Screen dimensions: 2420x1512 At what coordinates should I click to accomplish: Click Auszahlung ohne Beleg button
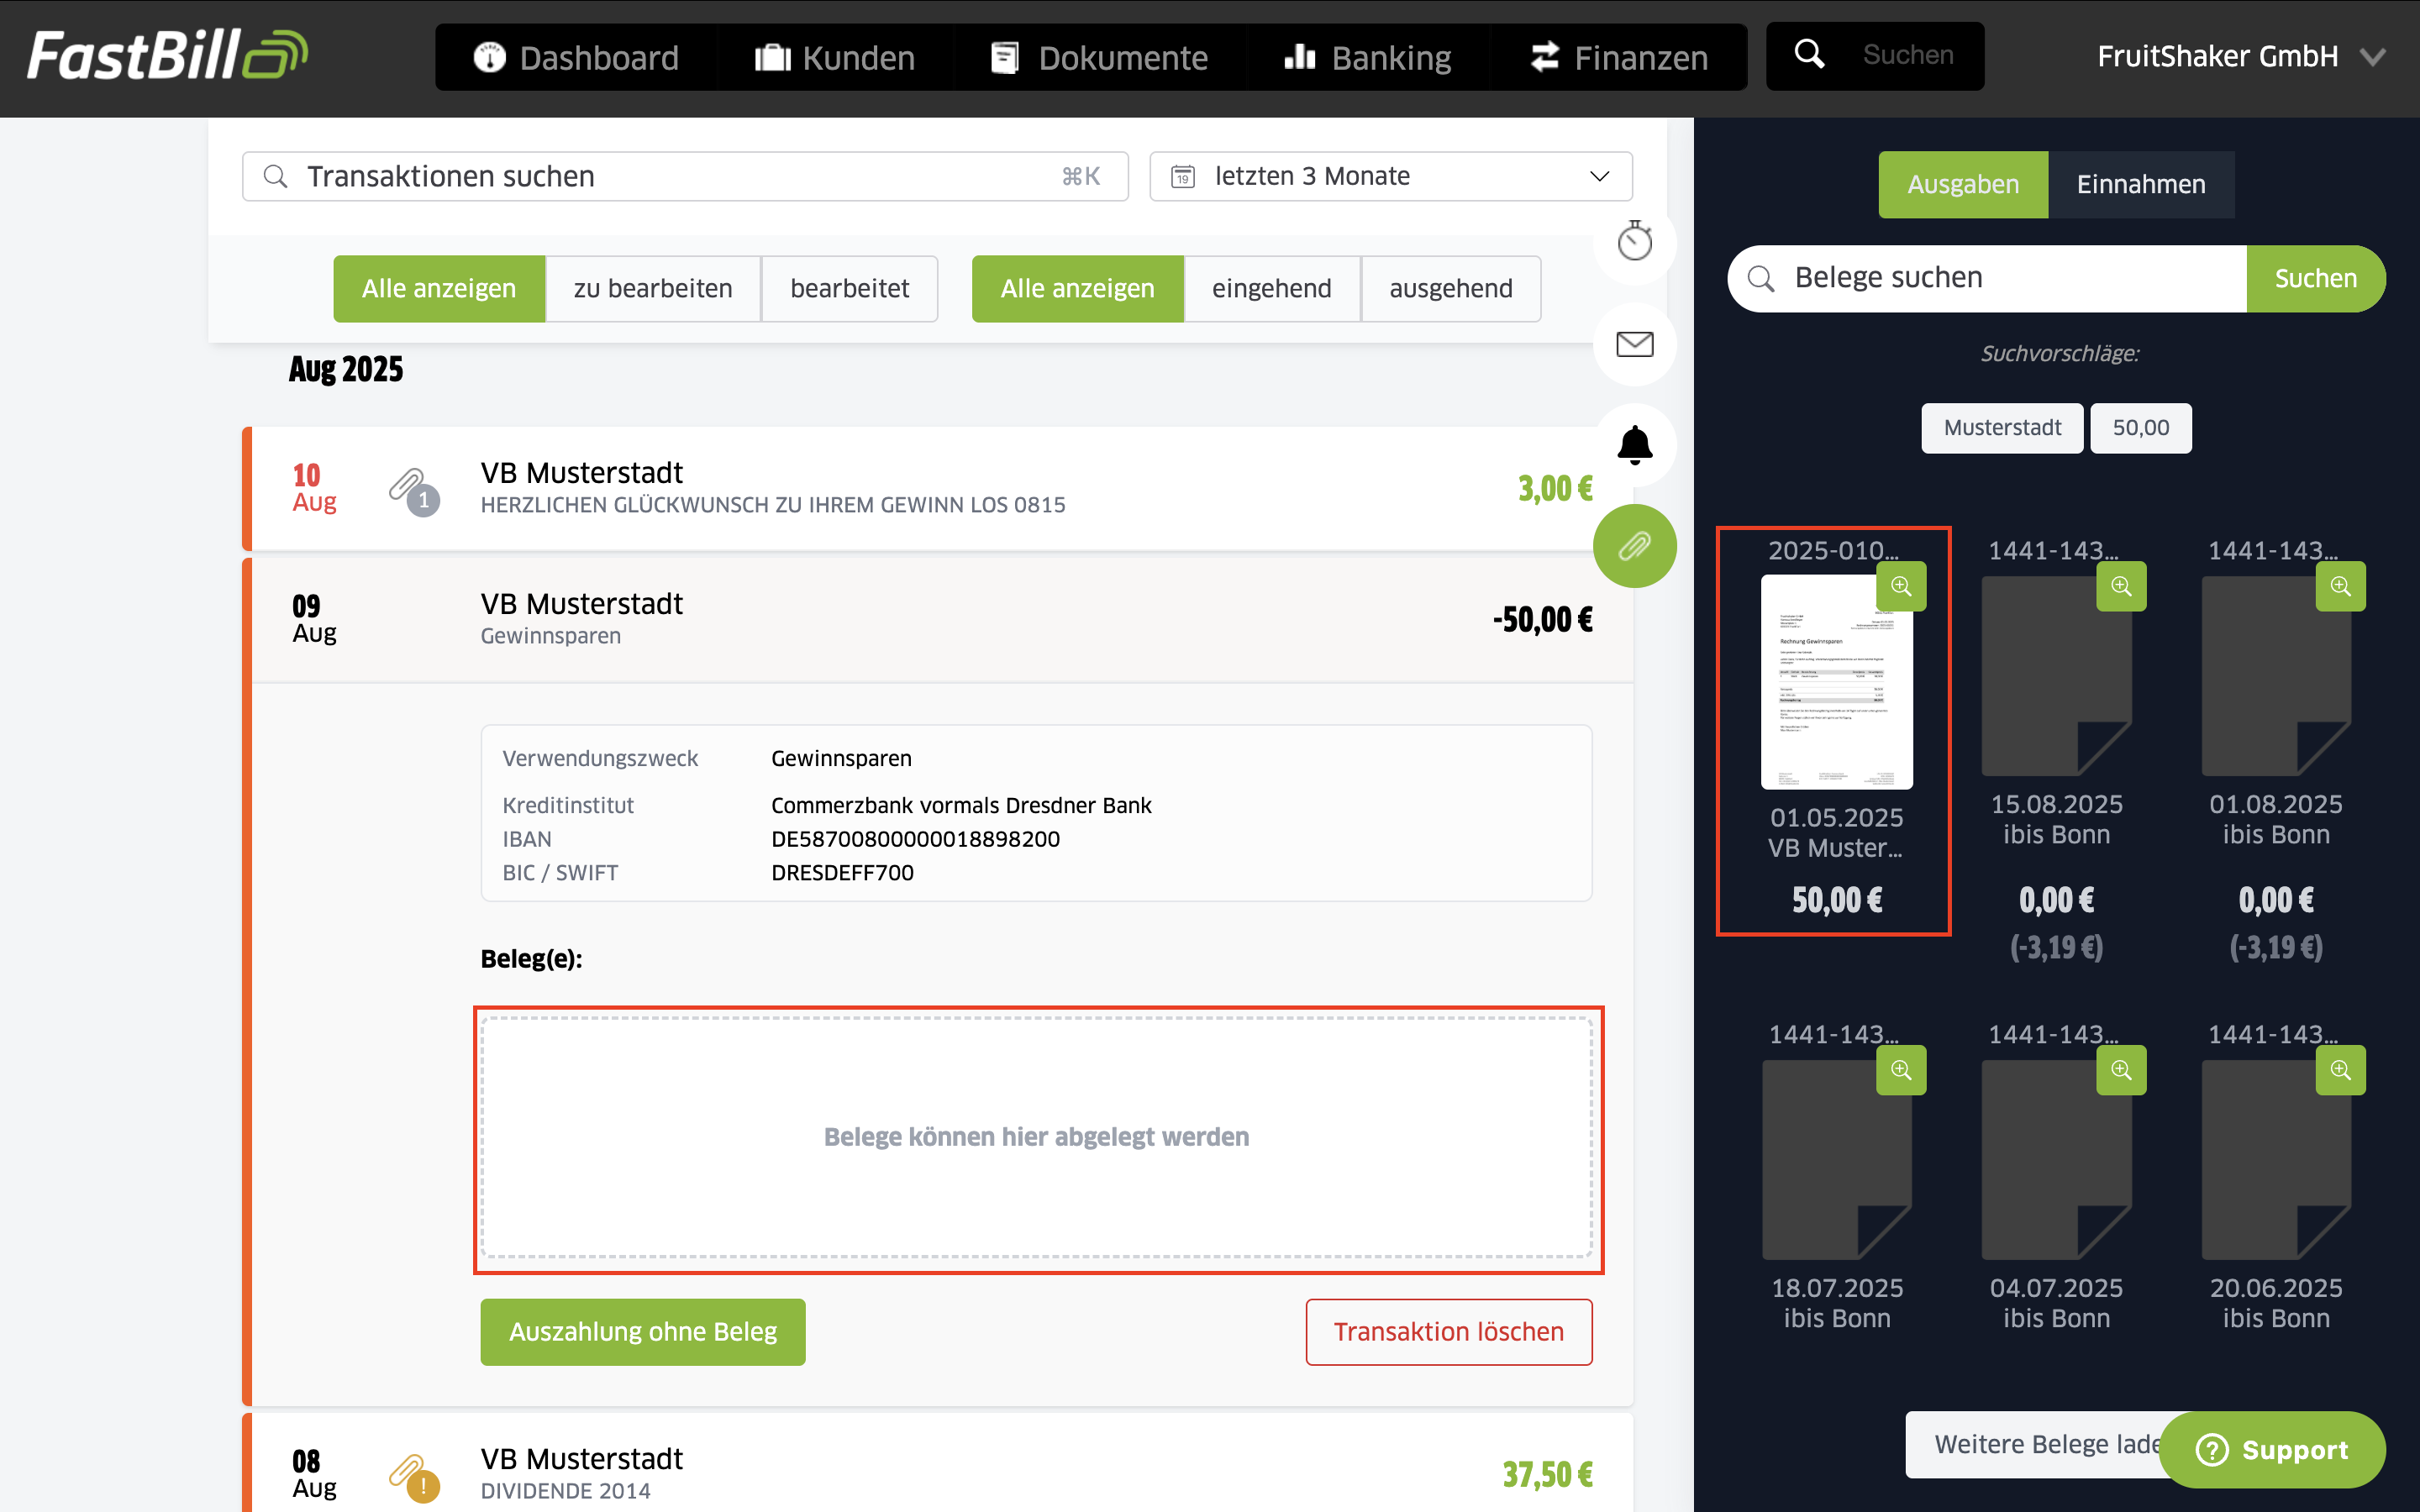click(x=643, y=1331)
